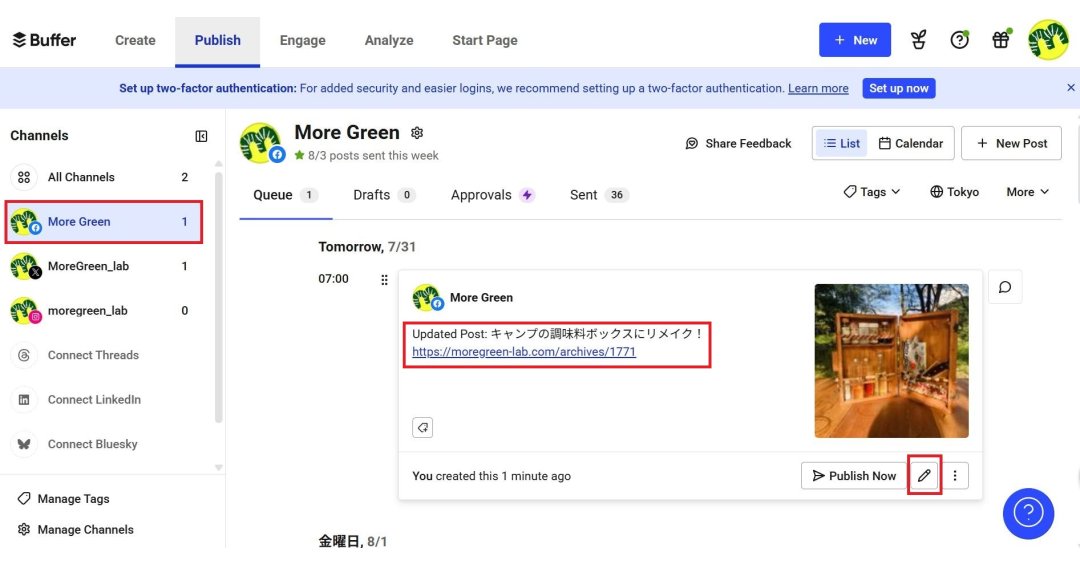Switch to the Analyze tab

[x=389, y=40]
